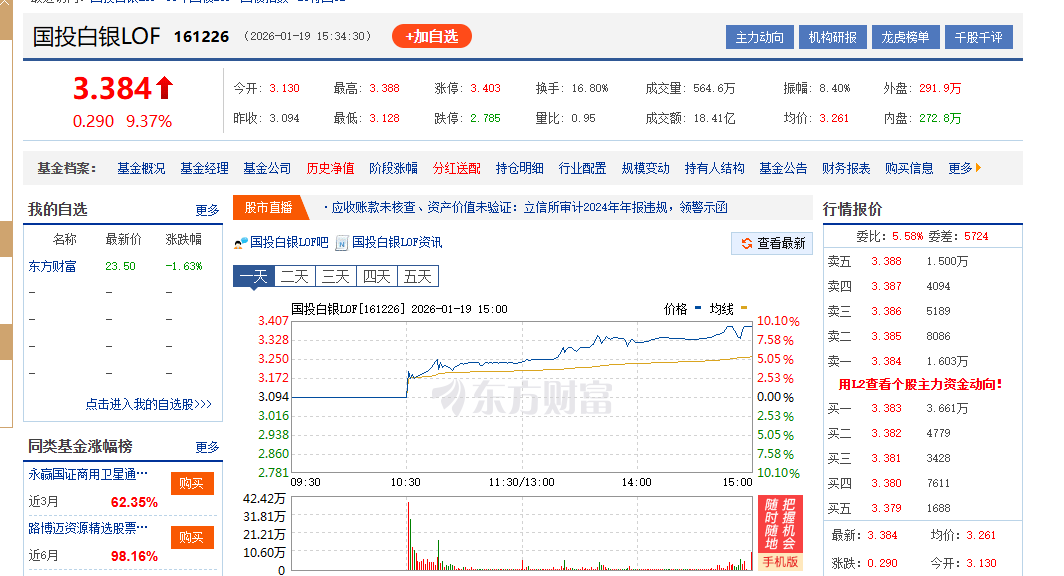Click 买四 volume 7611
Image resolution: width=1064 pixels, height=576 pixels.
[938, 483]
